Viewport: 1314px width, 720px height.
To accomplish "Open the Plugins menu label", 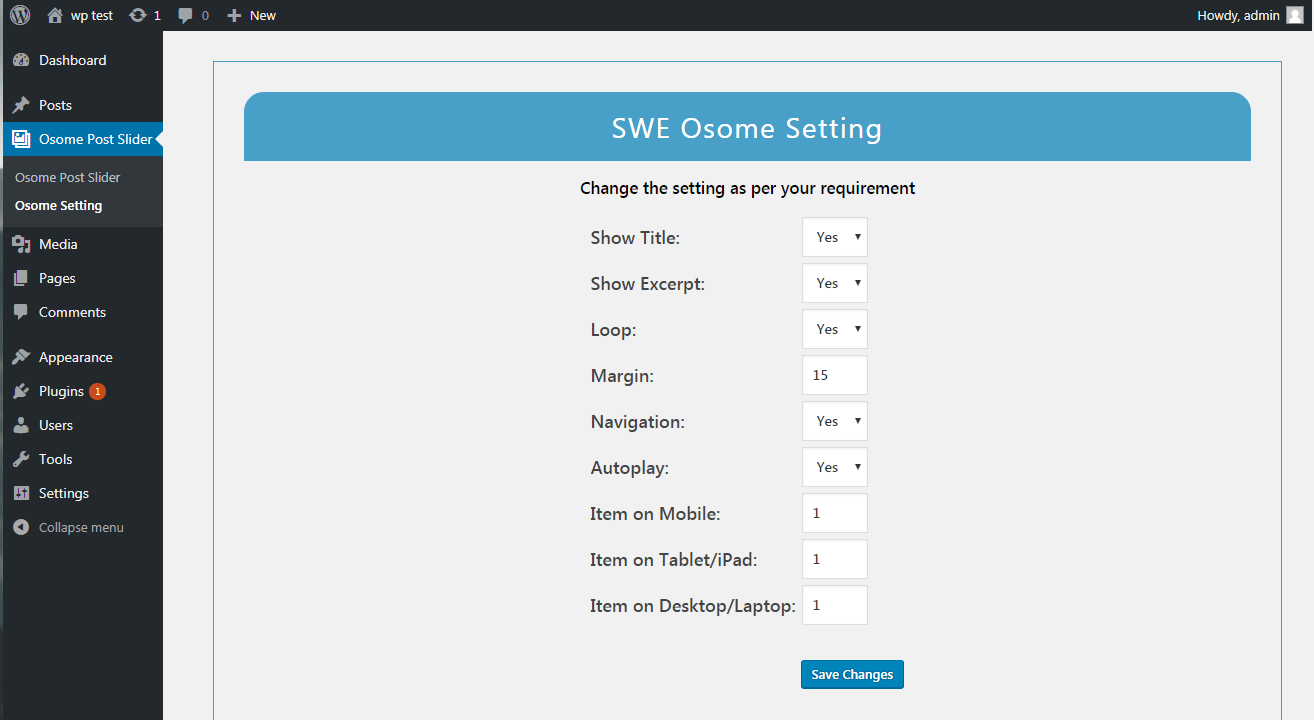I will (61, 391).
